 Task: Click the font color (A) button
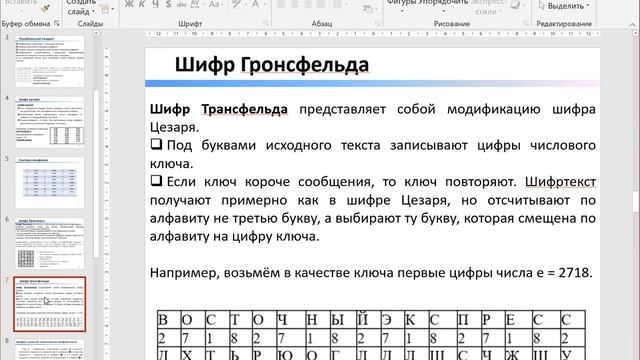(256, 4)
